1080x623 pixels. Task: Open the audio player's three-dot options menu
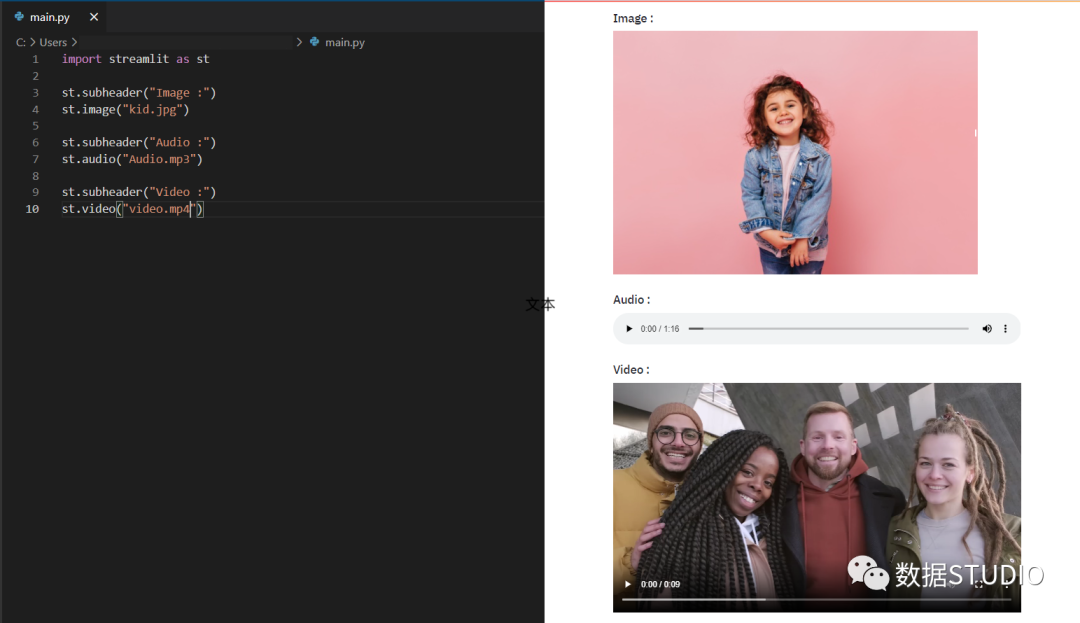1004,328
